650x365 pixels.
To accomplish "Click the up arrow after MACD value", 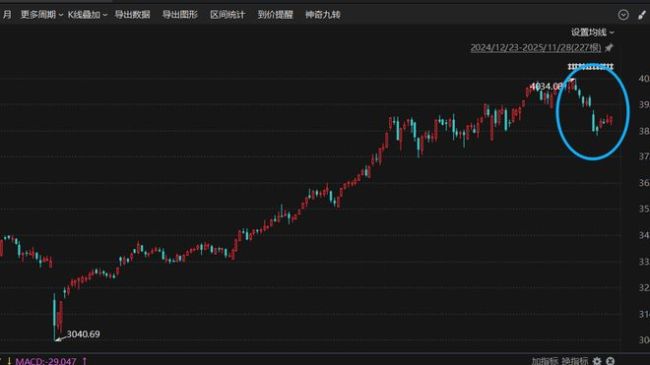I will (85, 361).
